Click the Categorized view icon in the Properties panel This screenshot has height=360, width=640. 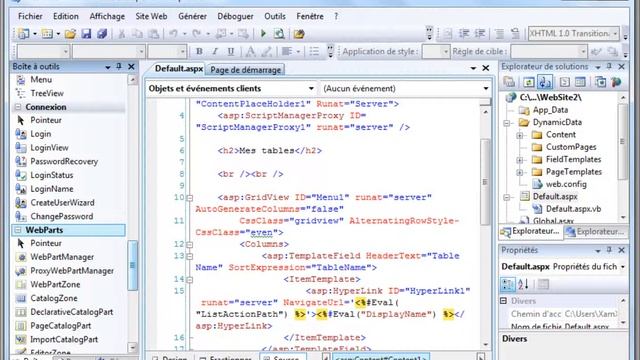[x=508, y=284]
